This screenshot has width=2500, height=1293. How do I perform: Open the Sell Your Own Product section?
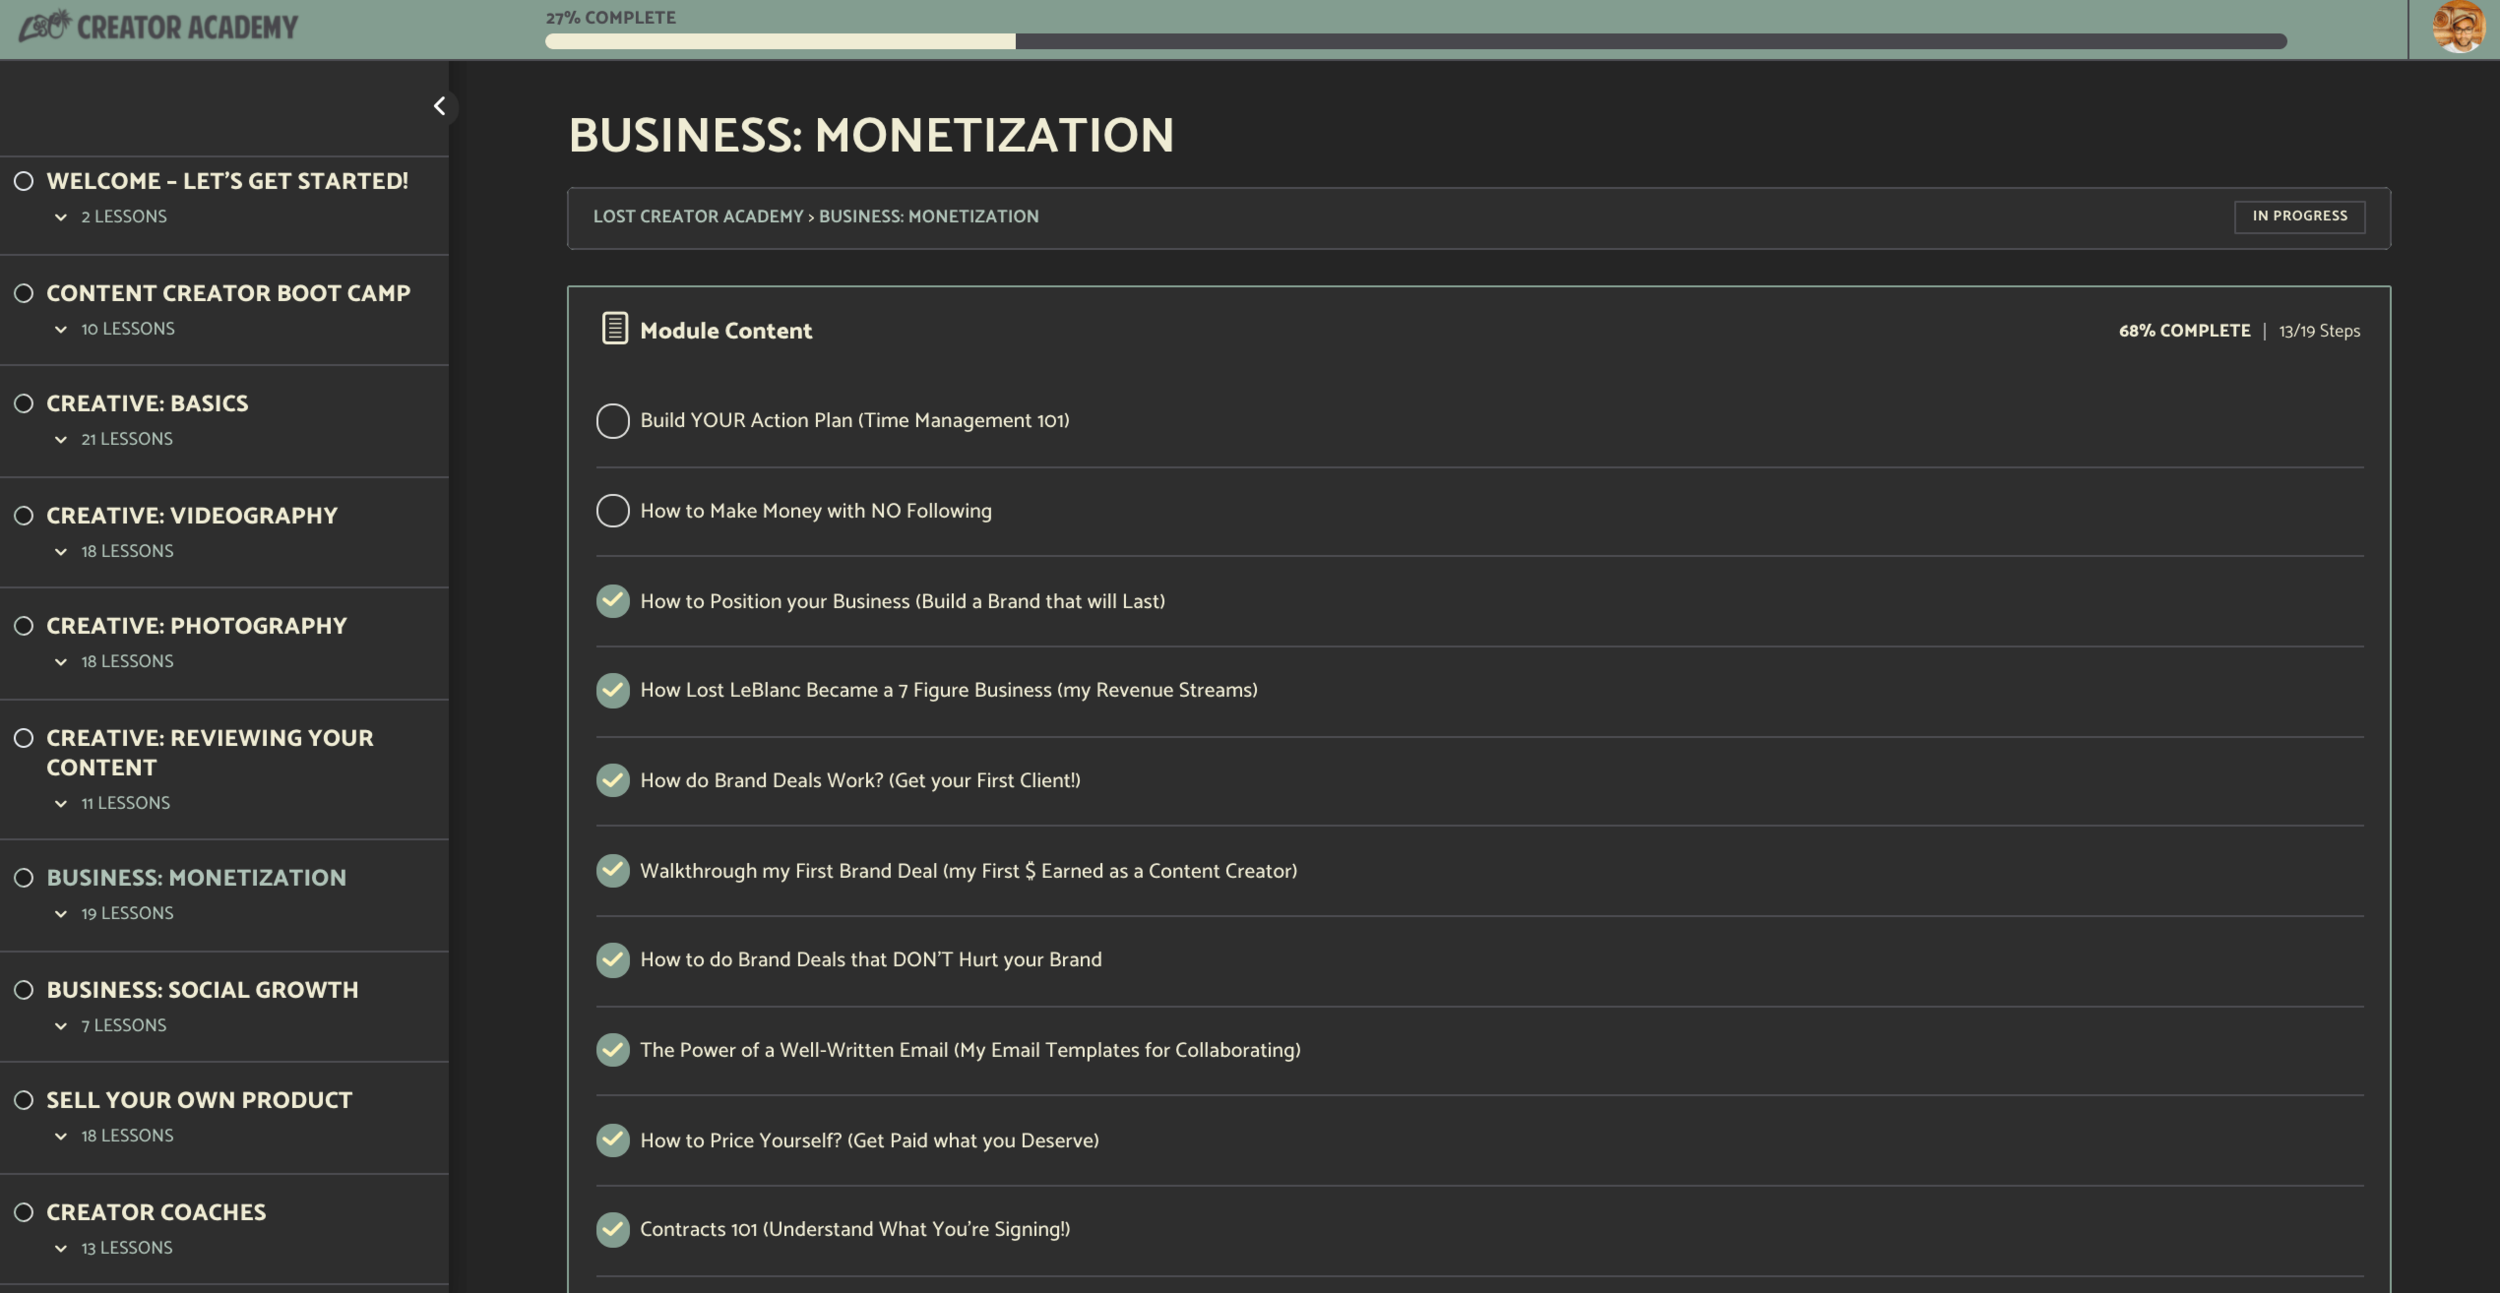point(199,1100)
